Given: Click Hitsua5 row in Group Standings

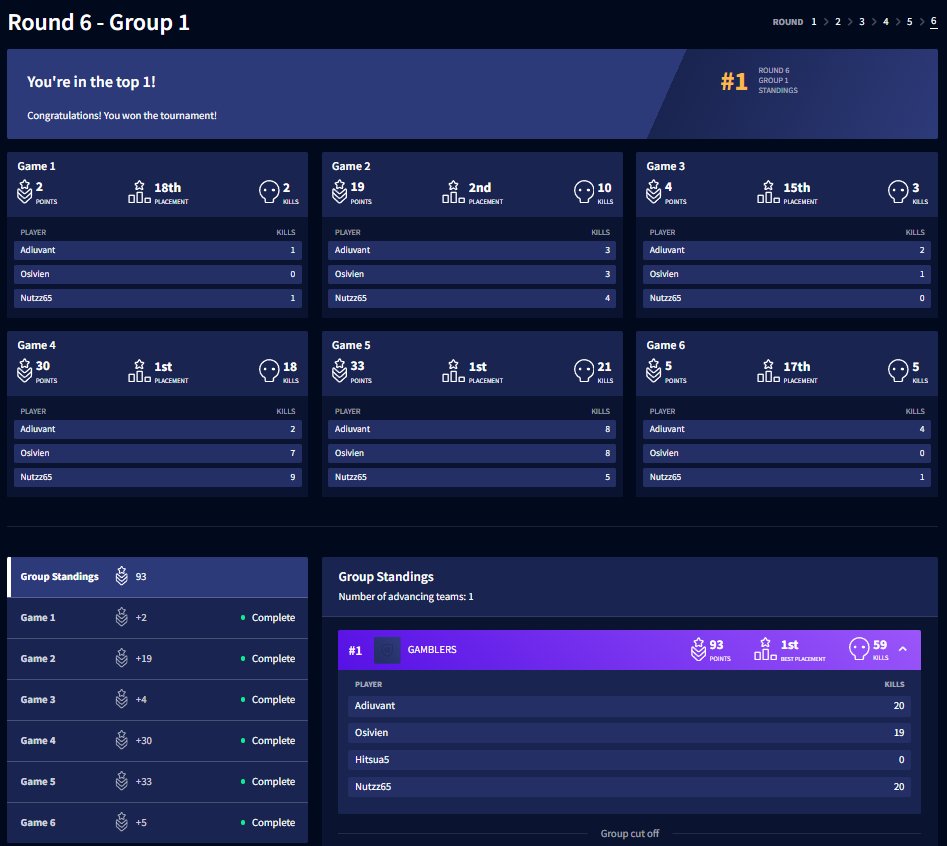Looking at the screenshot, I should coord(629,760).
